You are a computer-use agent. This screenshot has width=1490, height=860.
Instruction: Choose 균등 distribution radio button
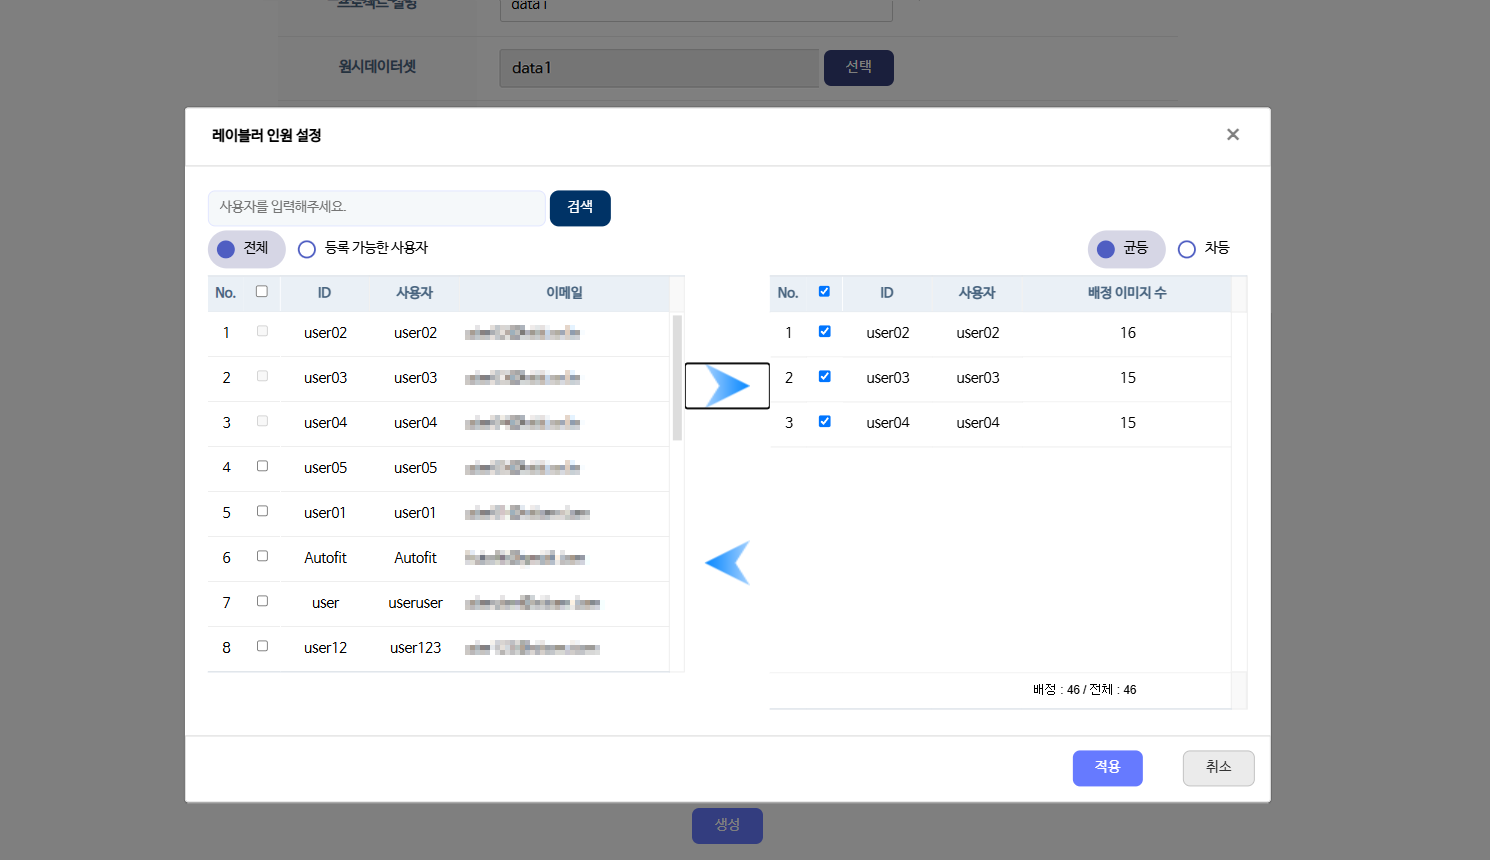coord(1106,249)
